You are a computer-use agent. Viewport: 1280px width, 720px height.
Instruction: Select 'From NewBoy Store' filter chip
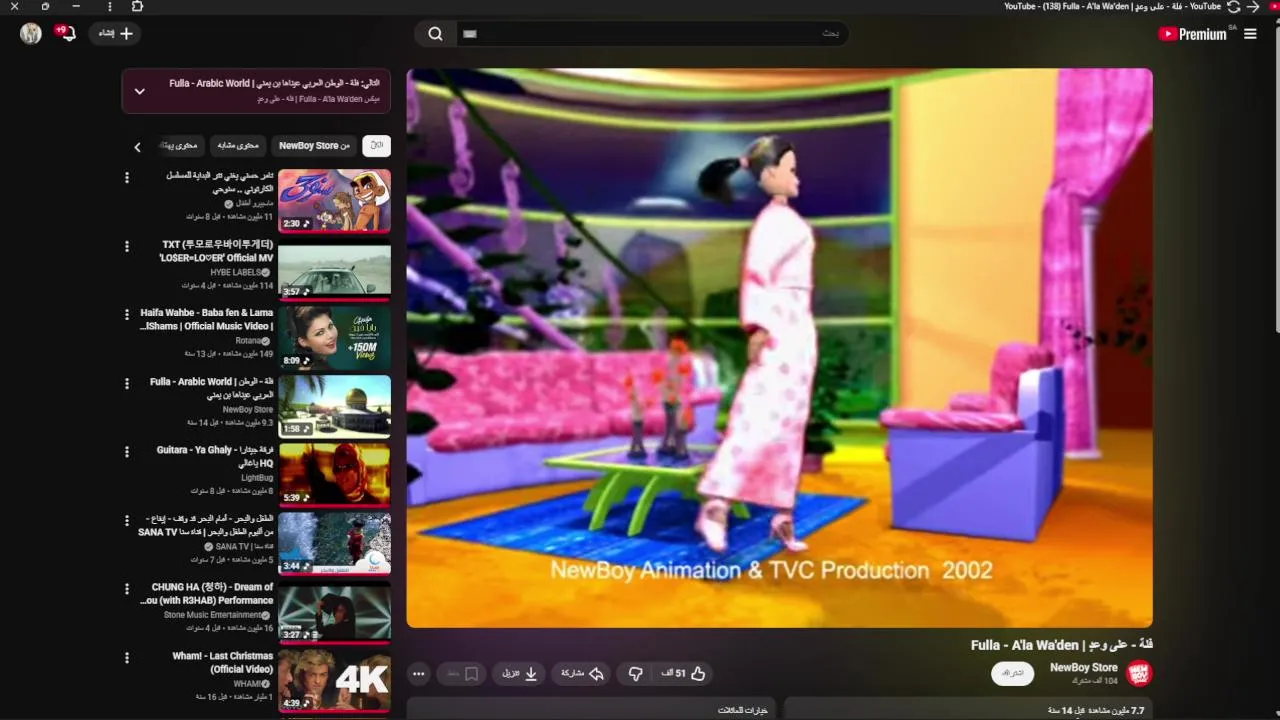click(x=314, y=146)
